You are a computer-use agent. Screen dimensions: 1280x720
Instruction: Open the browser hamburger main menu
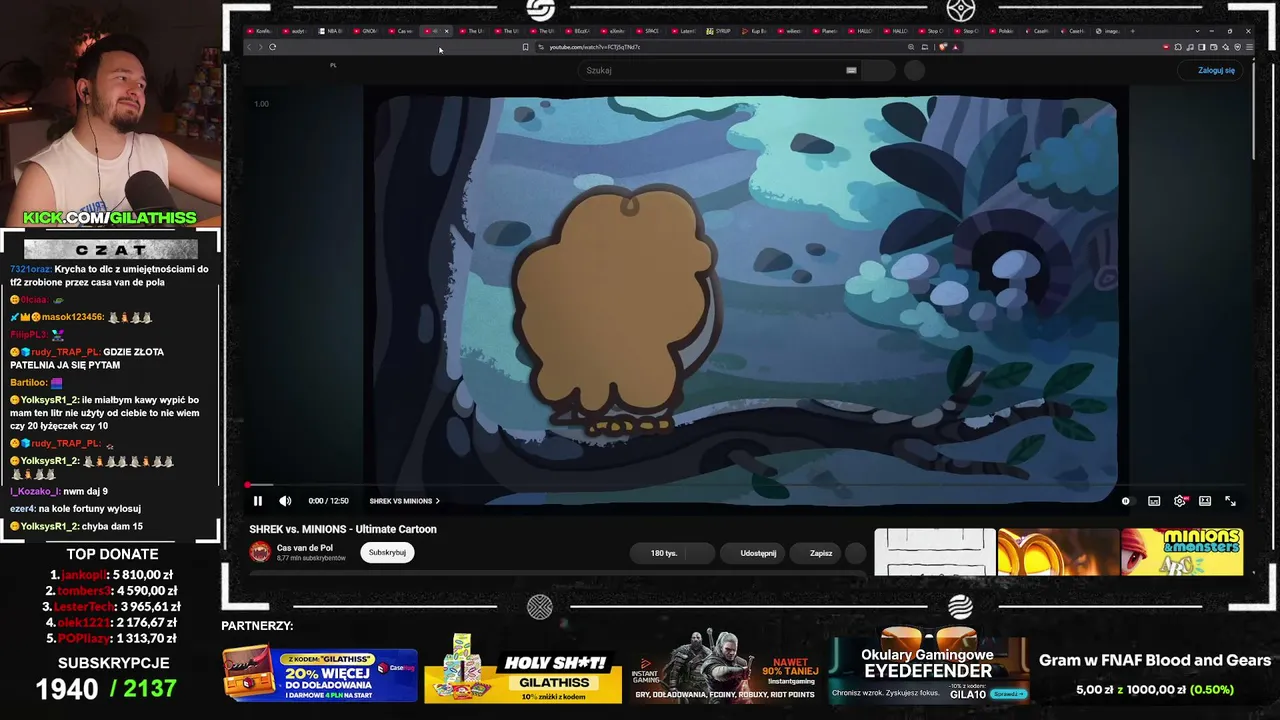pyautogui.click(x=1248, y=47)
